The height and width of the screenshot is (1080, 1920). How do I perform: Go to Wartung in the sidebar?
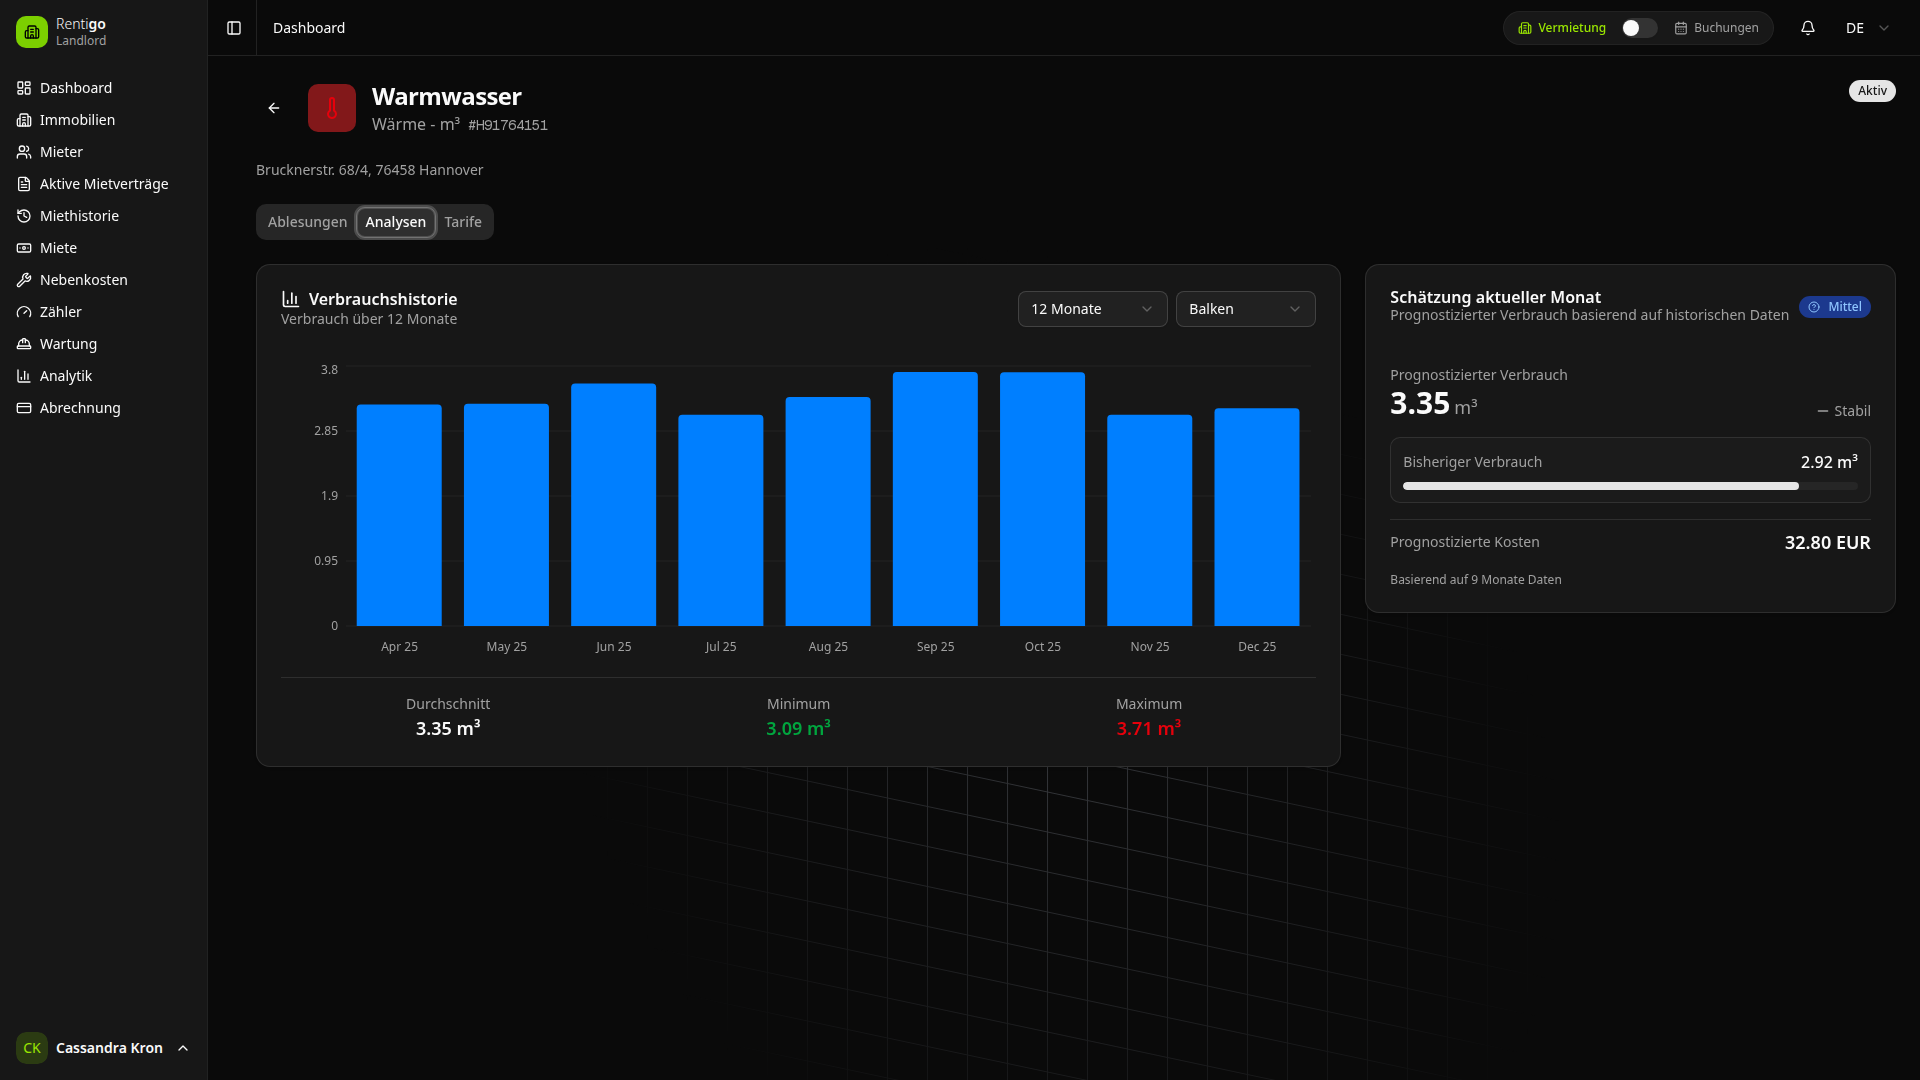tap(68, 344)
